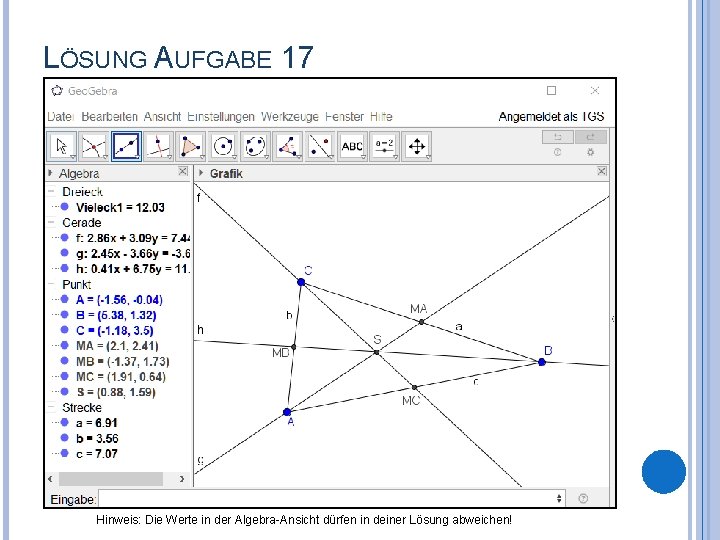Collapse the Dreieck group
This screenshot has height=540, width=720.
point(51,191)
